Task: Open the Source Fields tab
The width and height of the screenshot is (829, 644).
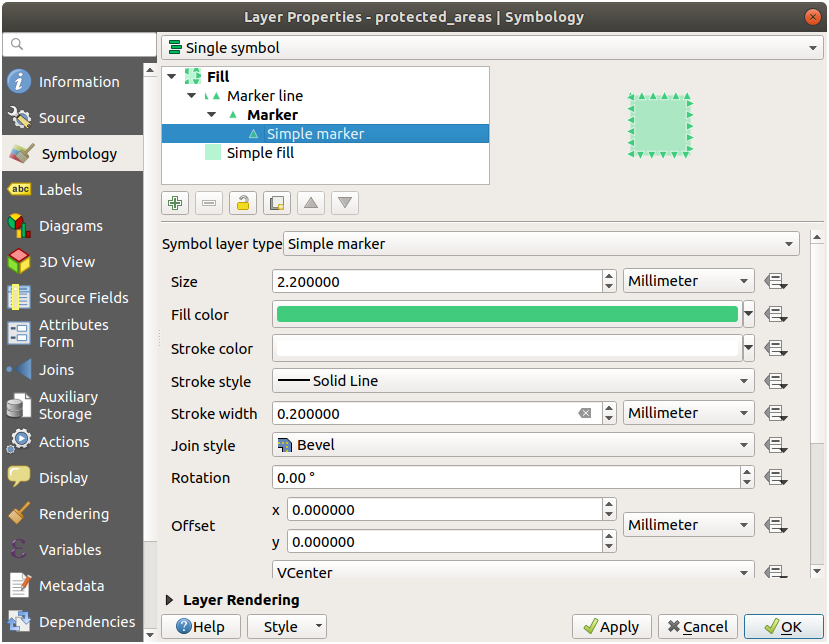Action: point(83,298)
